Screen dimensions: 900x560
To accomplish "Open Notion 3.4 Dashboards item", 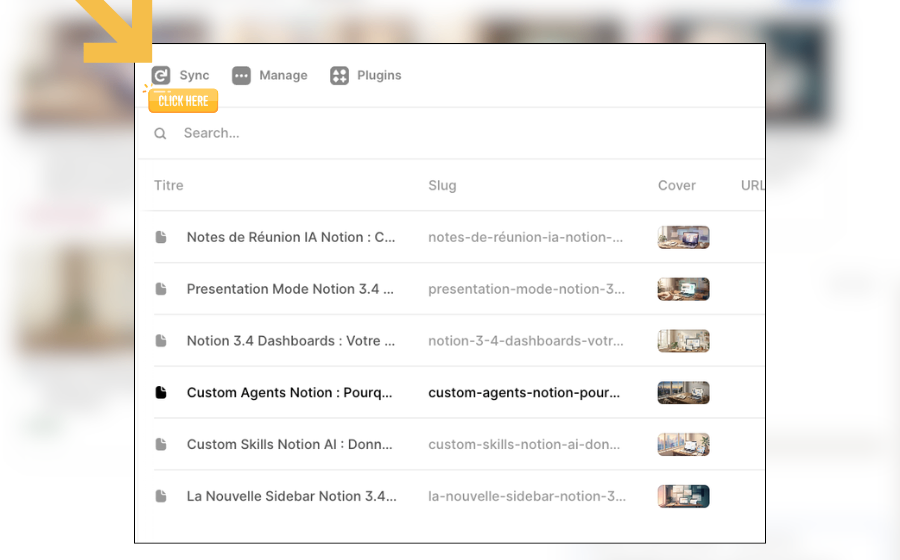I will click(x=290, y=341).
